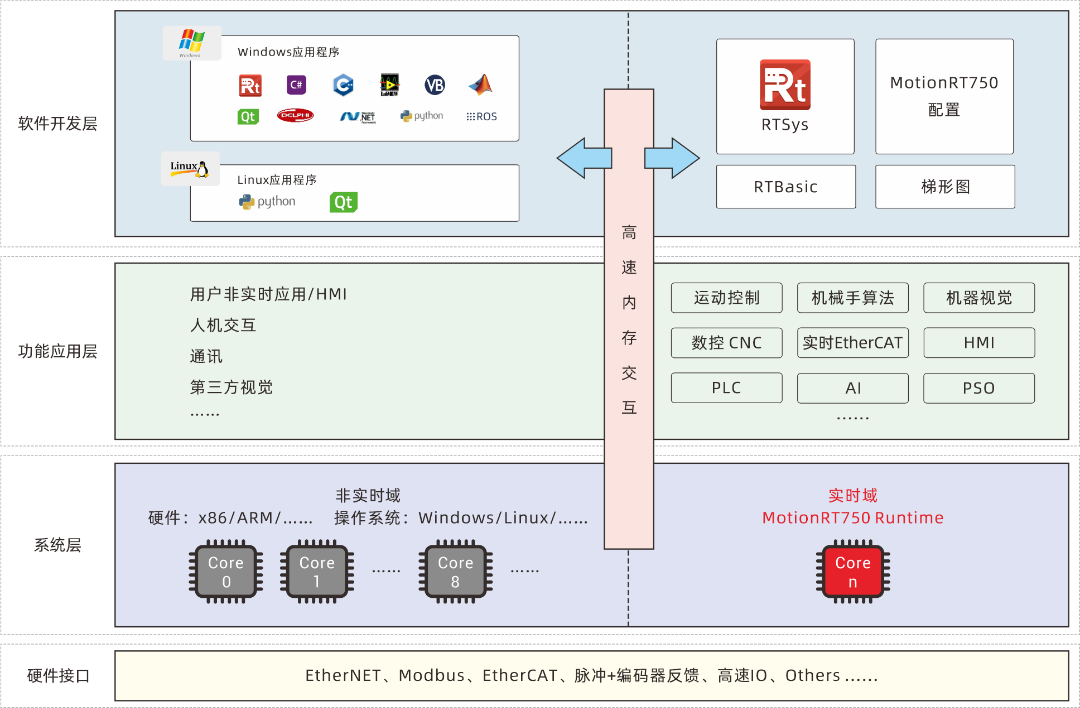Screen dimensions: 1080x708
Task: Open the C# development icon
Action: point(295,85)
